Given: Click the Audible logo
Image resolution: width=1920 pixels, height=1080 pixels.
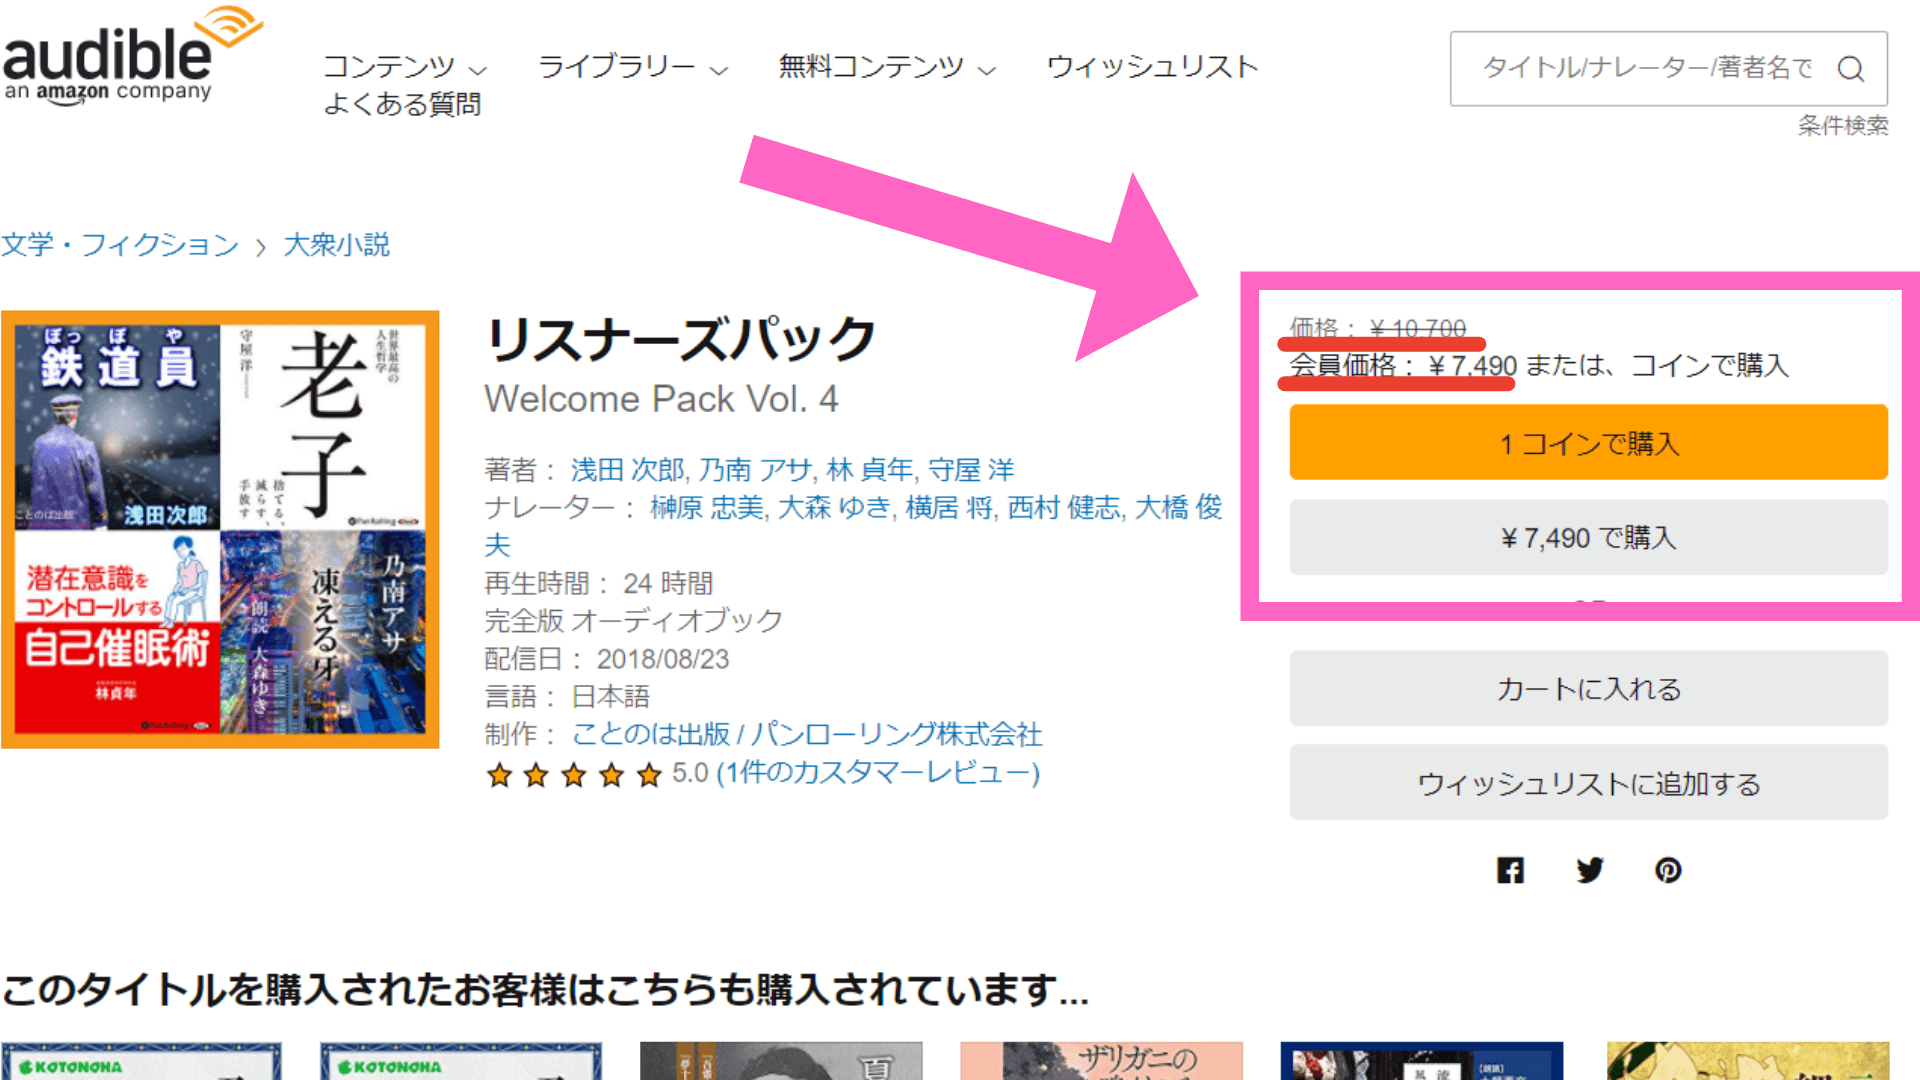Looking at the screenshot, I should pyautogui.click(x=132, y=55).
